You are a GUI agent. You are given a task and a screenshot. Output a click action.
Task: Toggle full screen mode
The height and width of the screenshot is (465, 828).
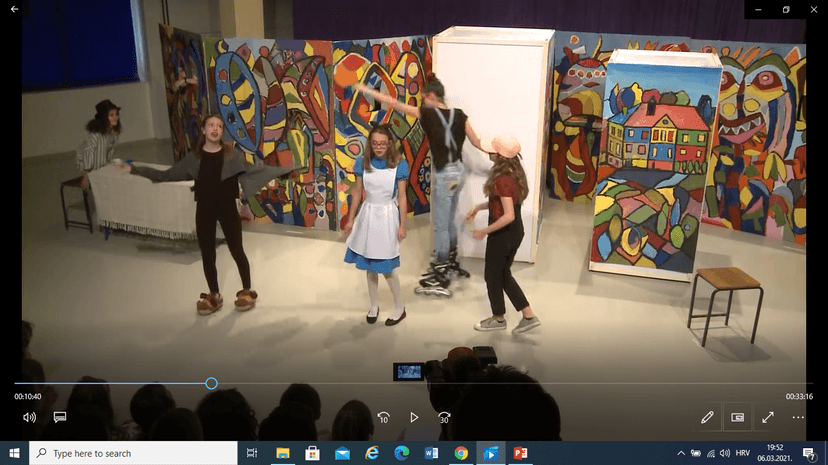click(768, 417)
